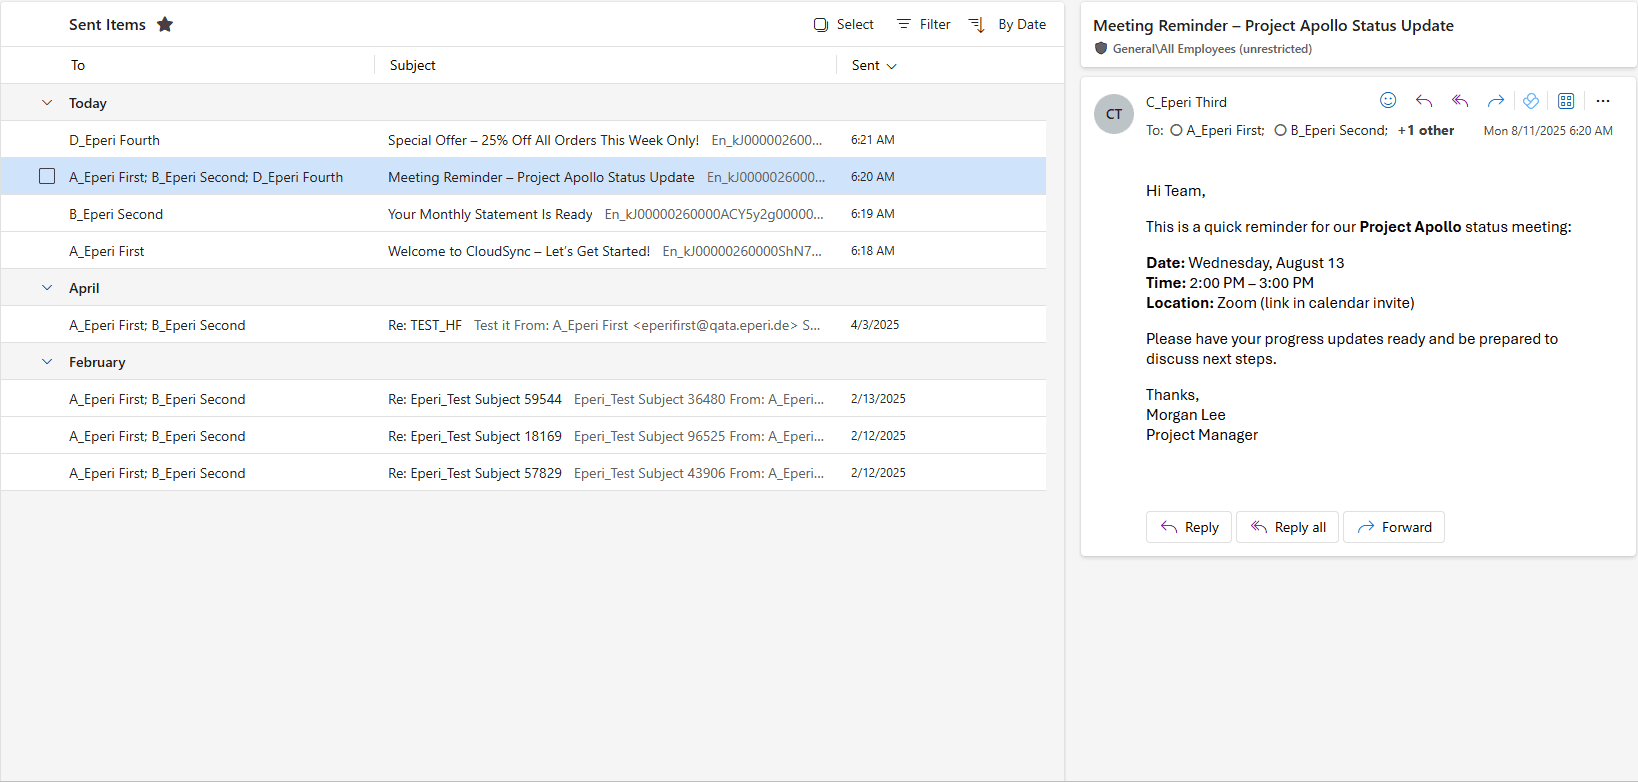Click the apps grid icon in message header
The height and width of the screenshot is (782, 1638).
(x=1566, y=100)
